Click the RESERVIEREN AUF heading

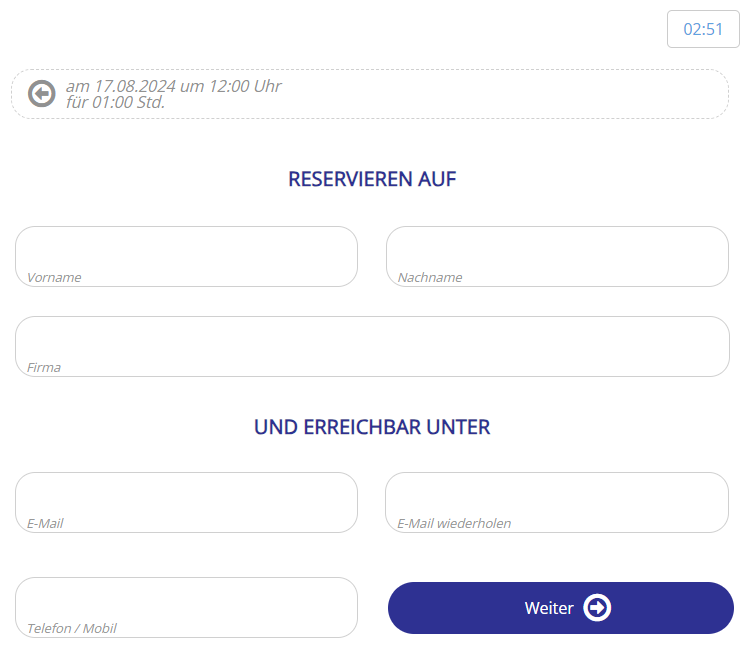372,179
